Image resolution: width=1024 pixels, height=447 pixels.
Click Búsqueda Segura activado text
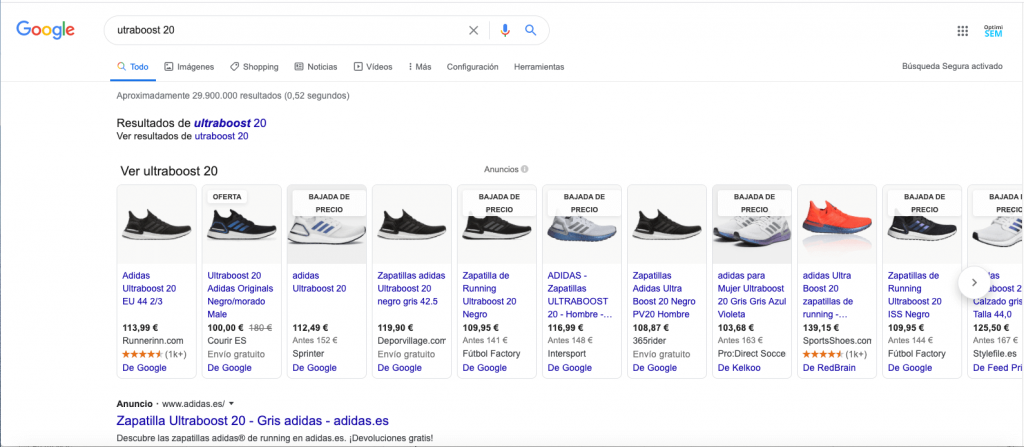952,66
